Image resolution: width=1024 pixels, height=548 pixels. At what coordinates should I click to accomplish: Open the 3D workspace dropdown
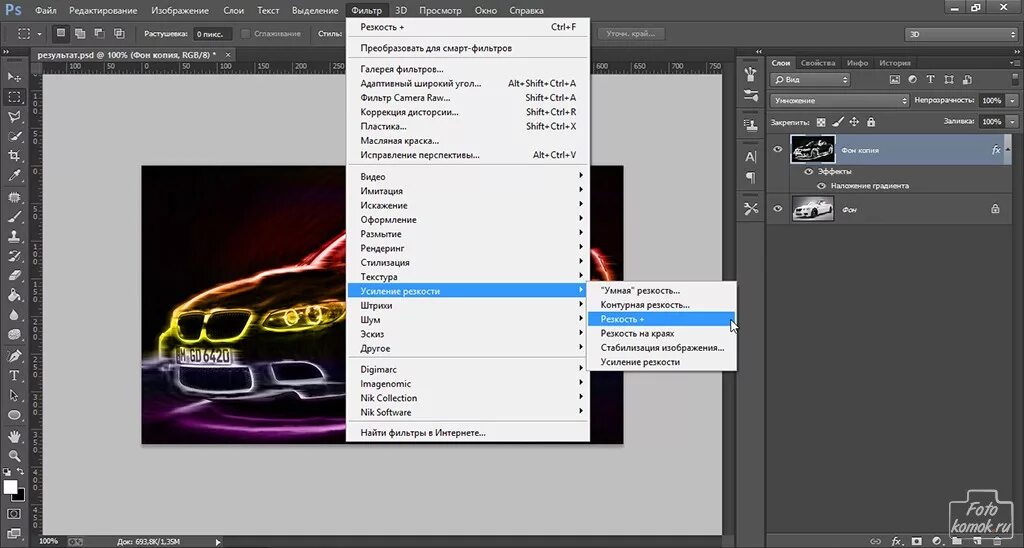pyautogui.click(x=960, y=34)
